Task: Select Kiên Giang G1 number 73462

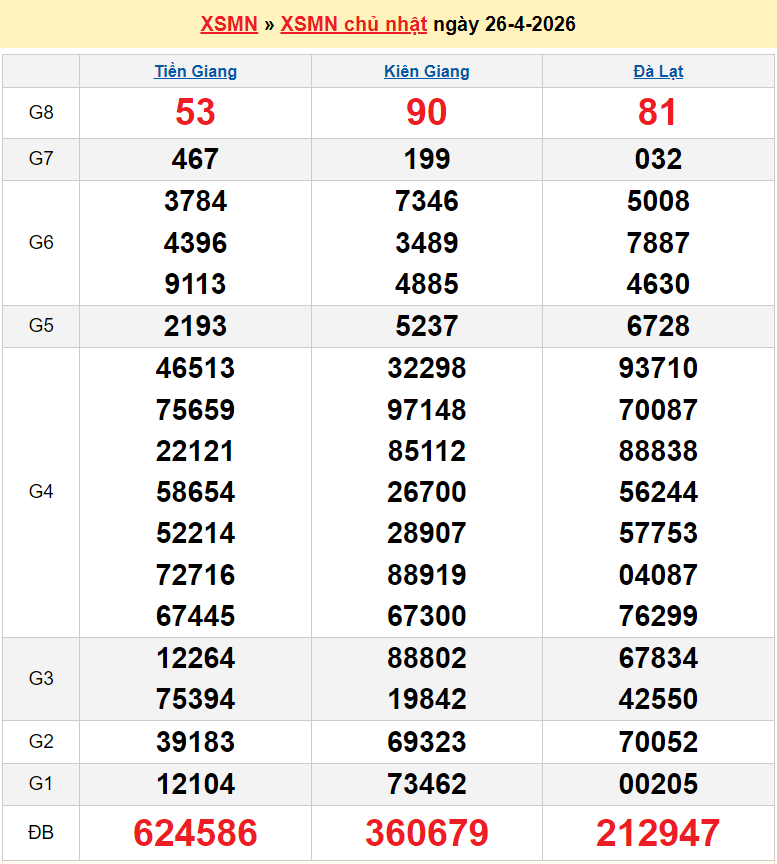Action: 427,784
